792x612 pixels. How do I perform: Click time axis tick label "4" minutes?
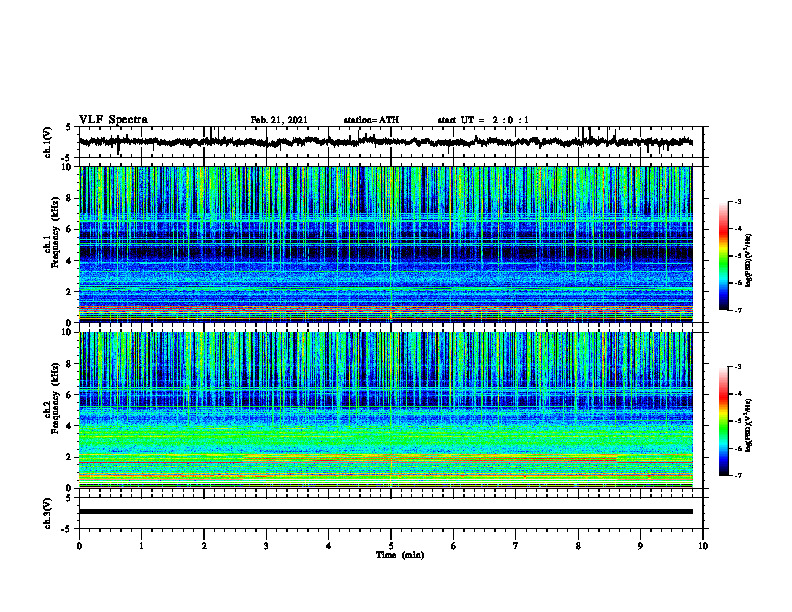(329, 546)
